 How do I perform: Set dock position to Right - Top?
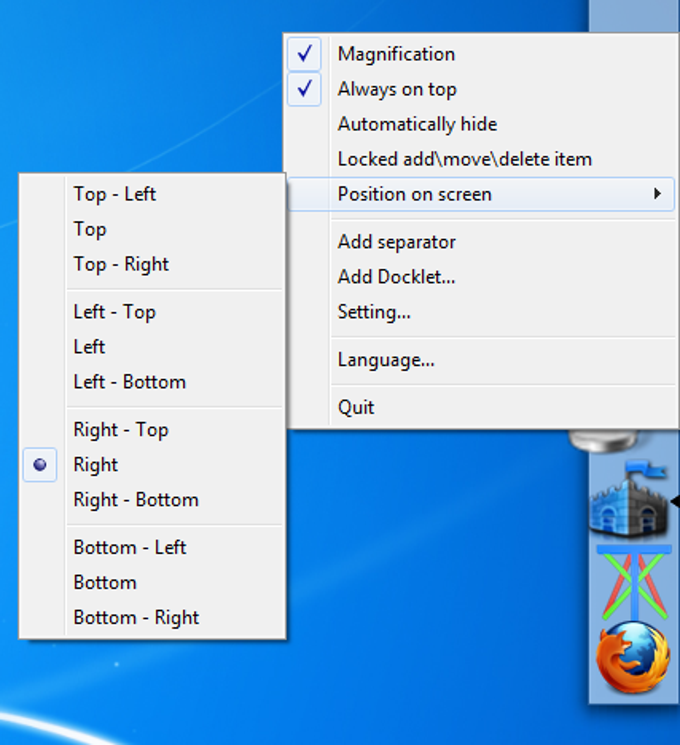tap(152, 430)
